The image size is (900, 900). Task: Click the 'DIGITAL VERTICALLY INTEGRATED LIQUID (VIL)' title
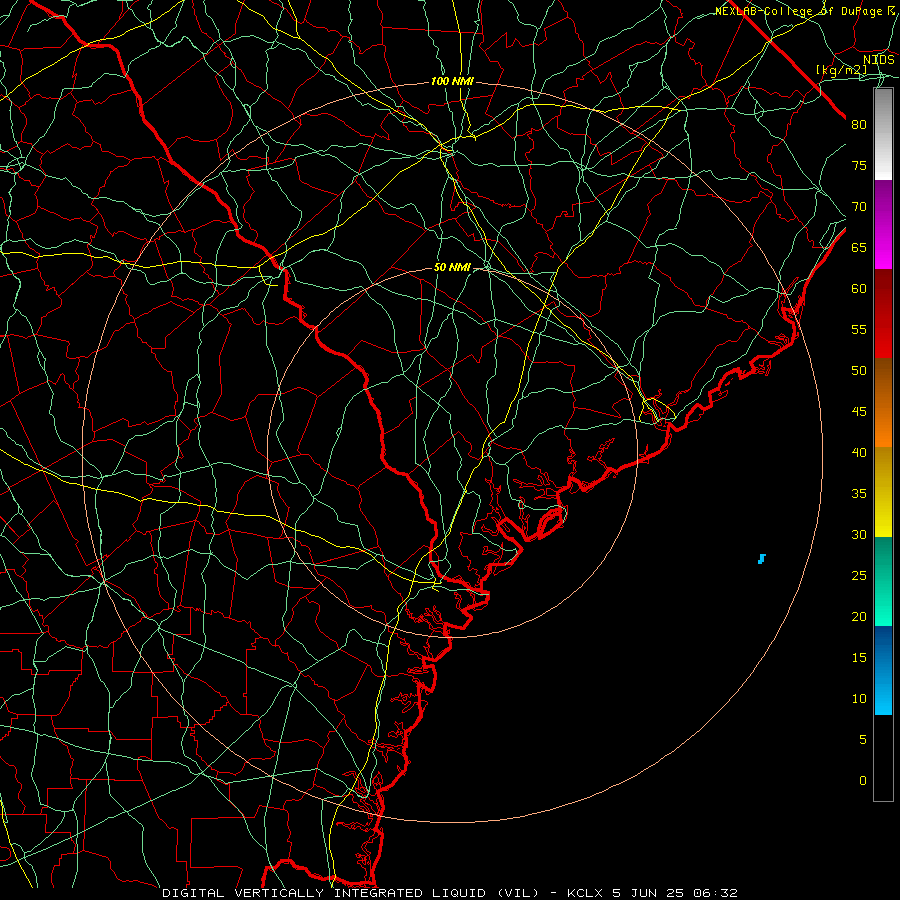(x=351, y=893)
